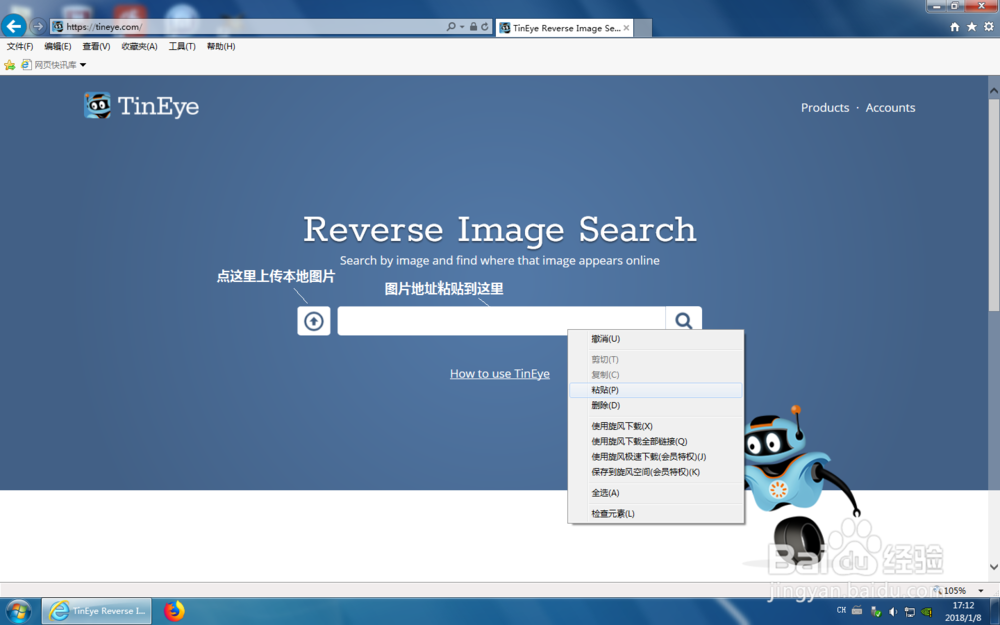Click the TinEye panda logo
This screenshot has height=625, width=1000.
pyautogui.click(x=98, y=106)
